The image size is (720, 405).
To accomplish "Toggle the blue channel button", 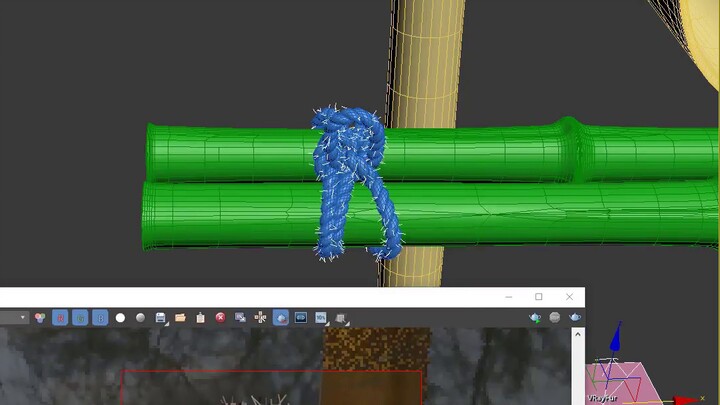I will pos(100,318).
